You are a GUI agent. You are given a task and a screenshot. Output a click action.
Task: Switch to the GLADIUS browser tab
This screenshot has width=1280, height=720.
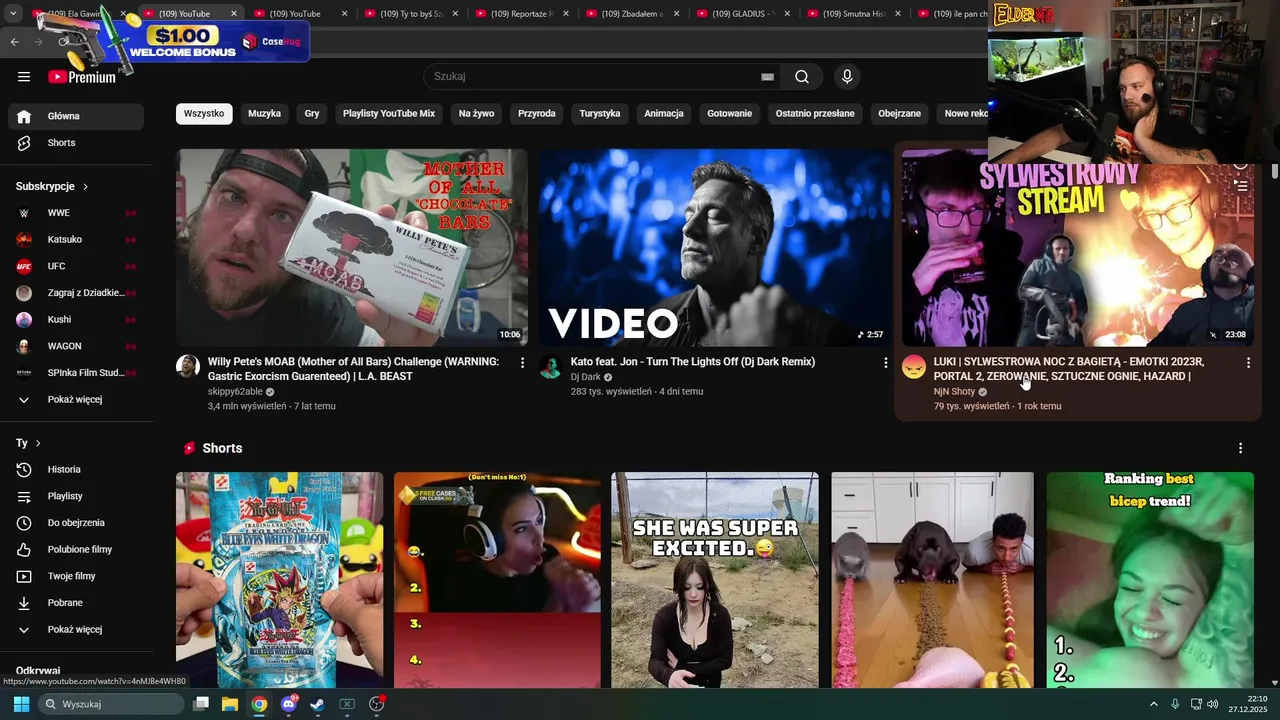coord(742,14)
